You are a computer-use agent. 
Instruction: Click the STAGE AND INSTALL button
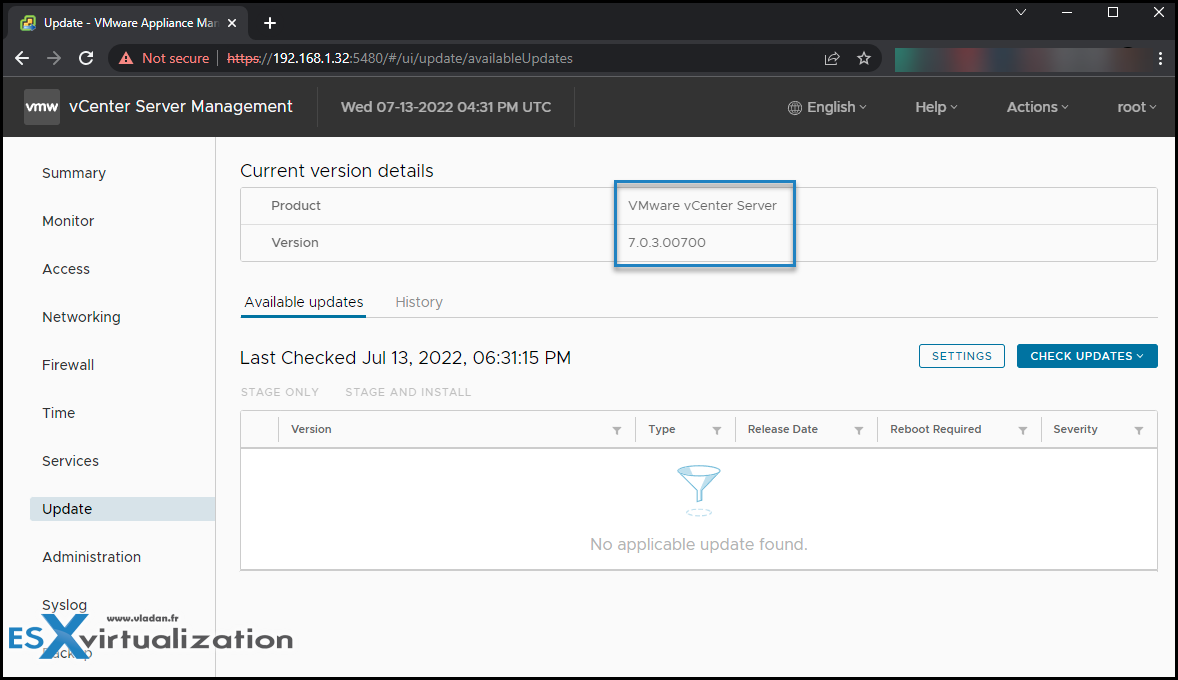(x=408, y=392)
